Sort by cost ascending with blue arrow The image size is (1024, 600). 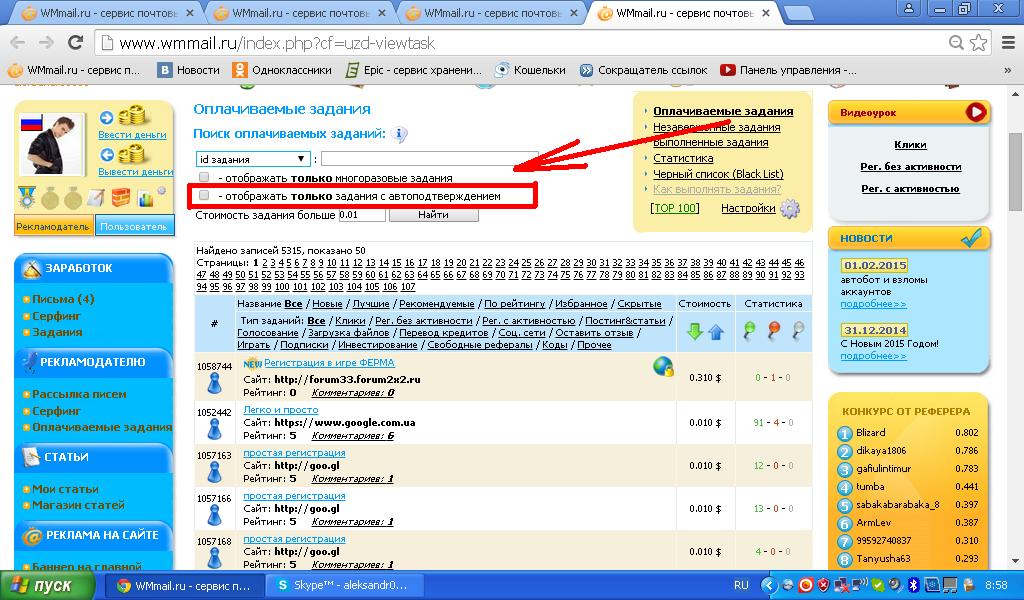[716, 332]
